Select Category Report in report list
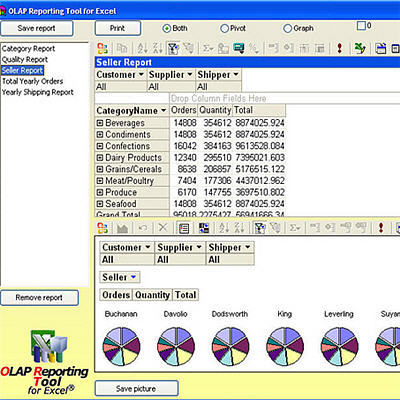The width and height of the screenshot is (400, 400). click(x=28, y=49)
